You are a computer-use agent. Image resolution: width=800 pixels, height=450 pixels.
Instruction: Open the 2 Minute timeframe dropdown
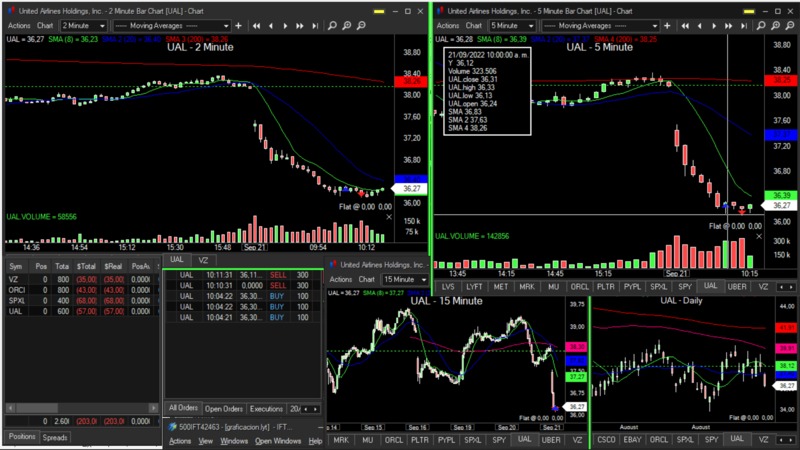click(x=83, y=25)
